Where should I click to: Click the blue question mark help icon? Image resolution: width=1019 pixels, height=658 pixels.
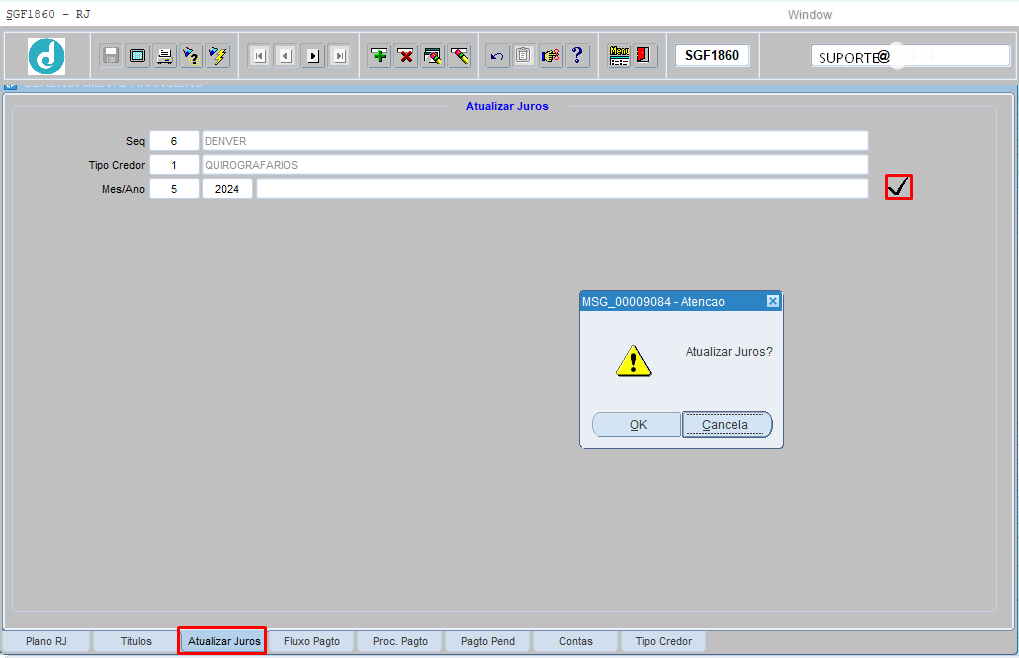(577, 56)
